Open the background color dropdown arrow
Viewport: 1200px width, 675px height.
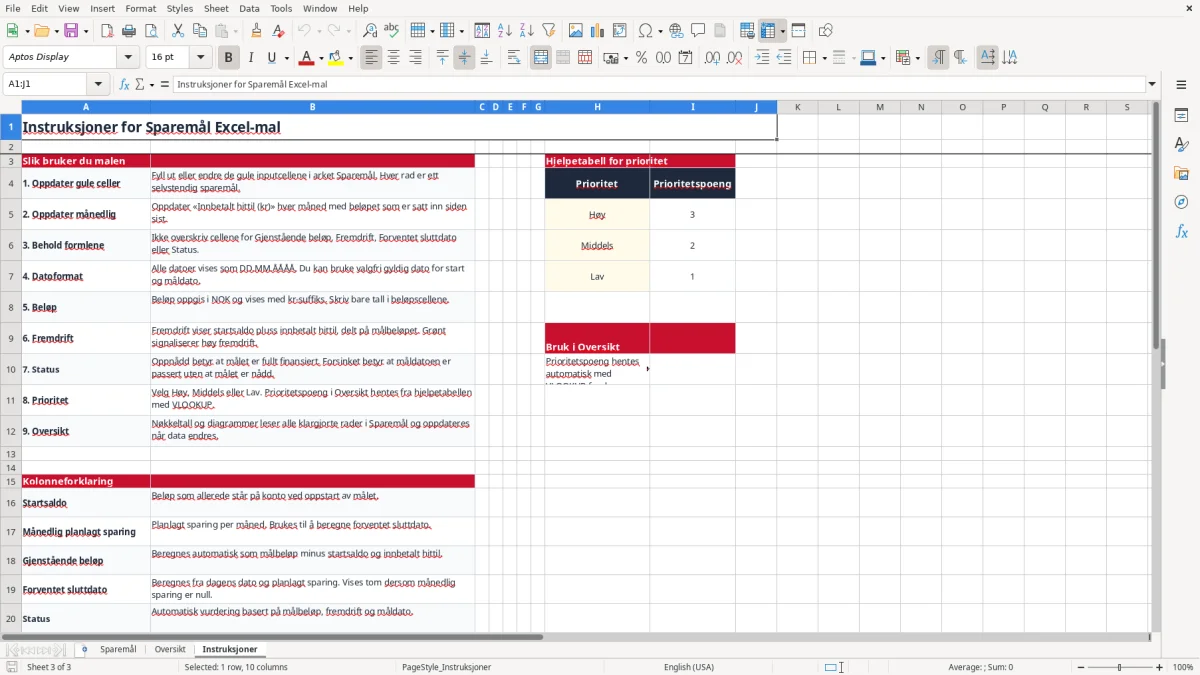tap(350, 58)
